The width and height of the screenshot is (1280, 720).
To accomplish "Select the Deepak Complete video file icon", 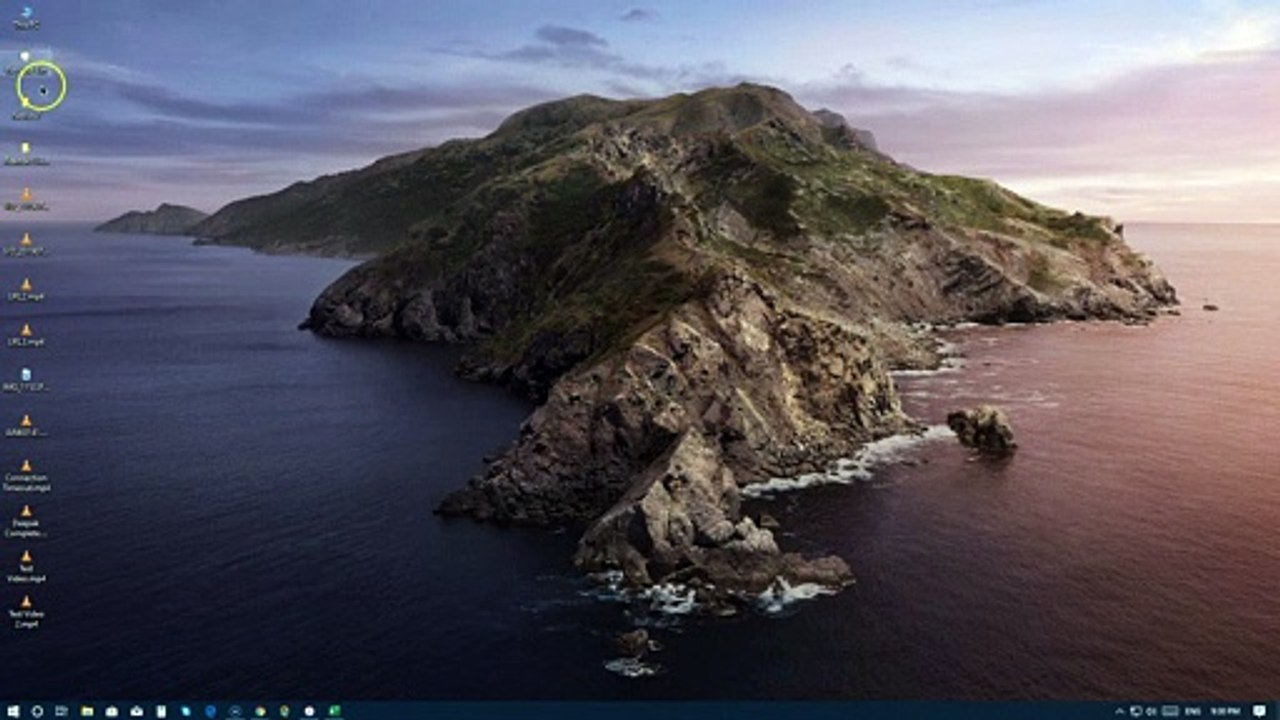I will [x=26, y=521].
